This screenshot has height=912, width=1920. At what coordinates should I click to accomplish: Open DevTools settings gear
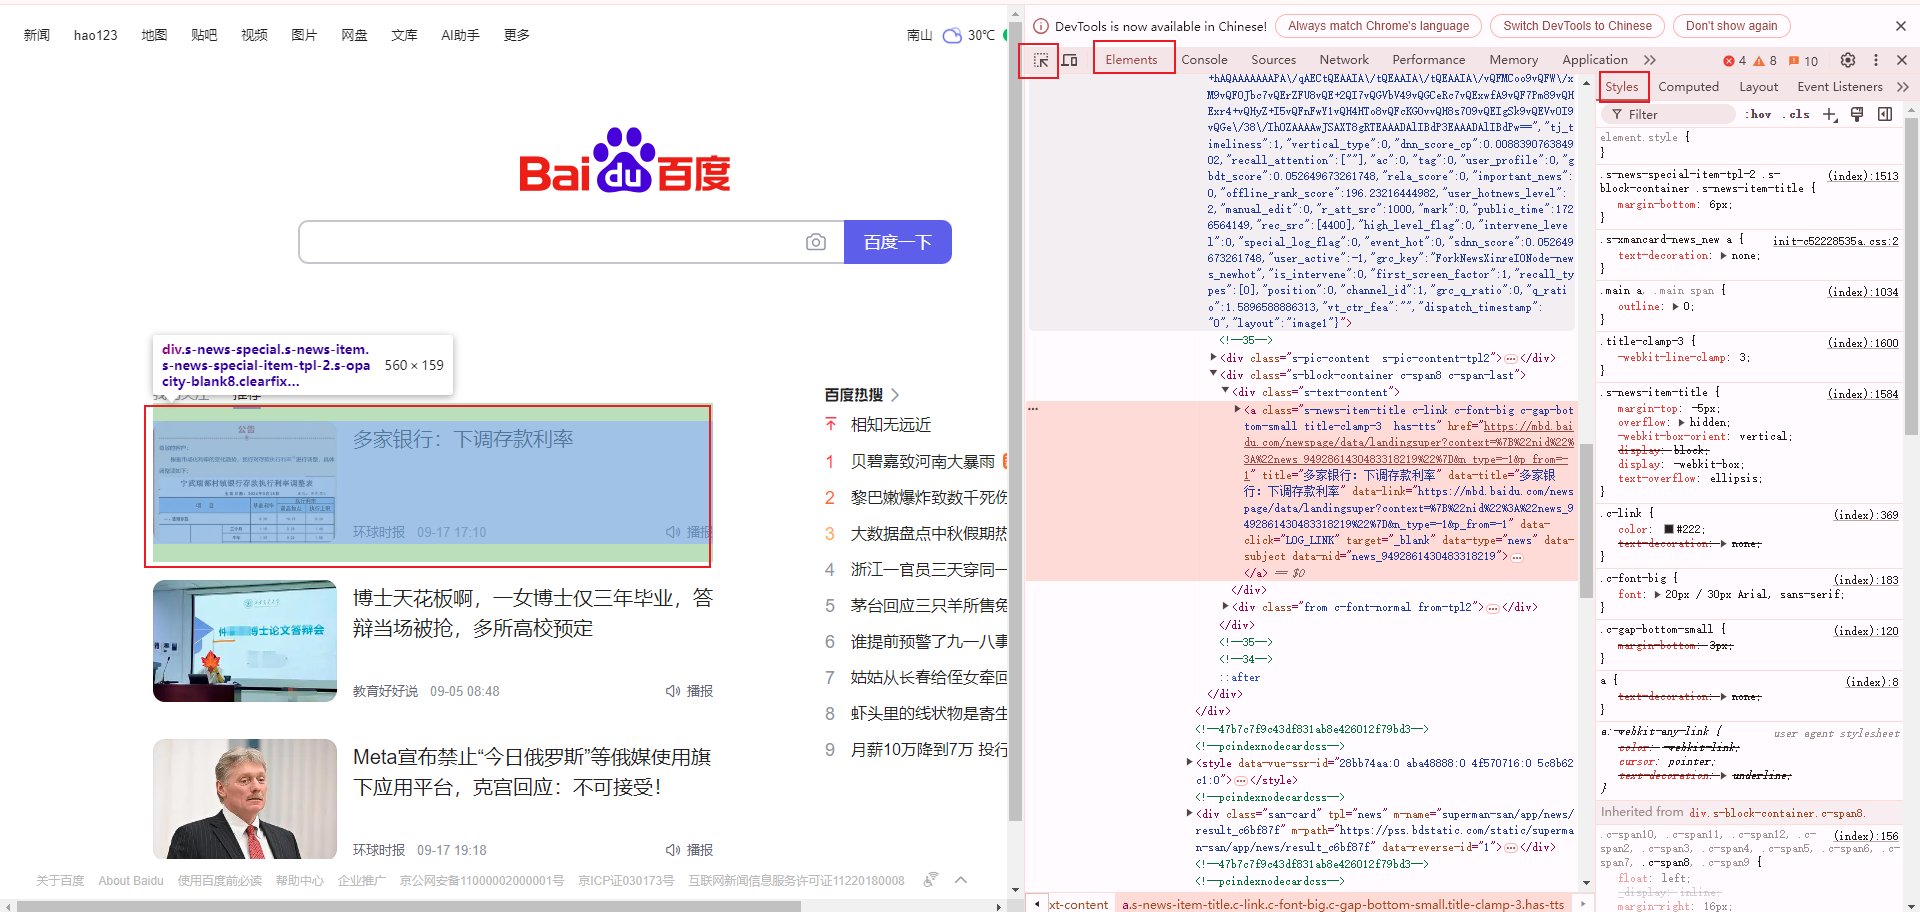pyautogui.click(x=1848, y=60)
